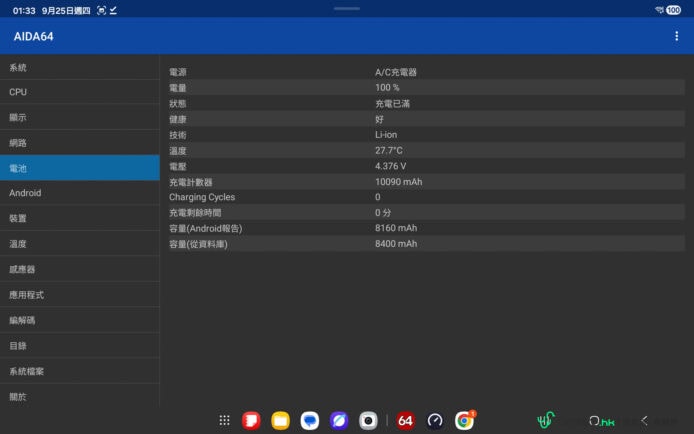Select the 容量(從資料庫) 8400 mAh row

tap(426, 244)
